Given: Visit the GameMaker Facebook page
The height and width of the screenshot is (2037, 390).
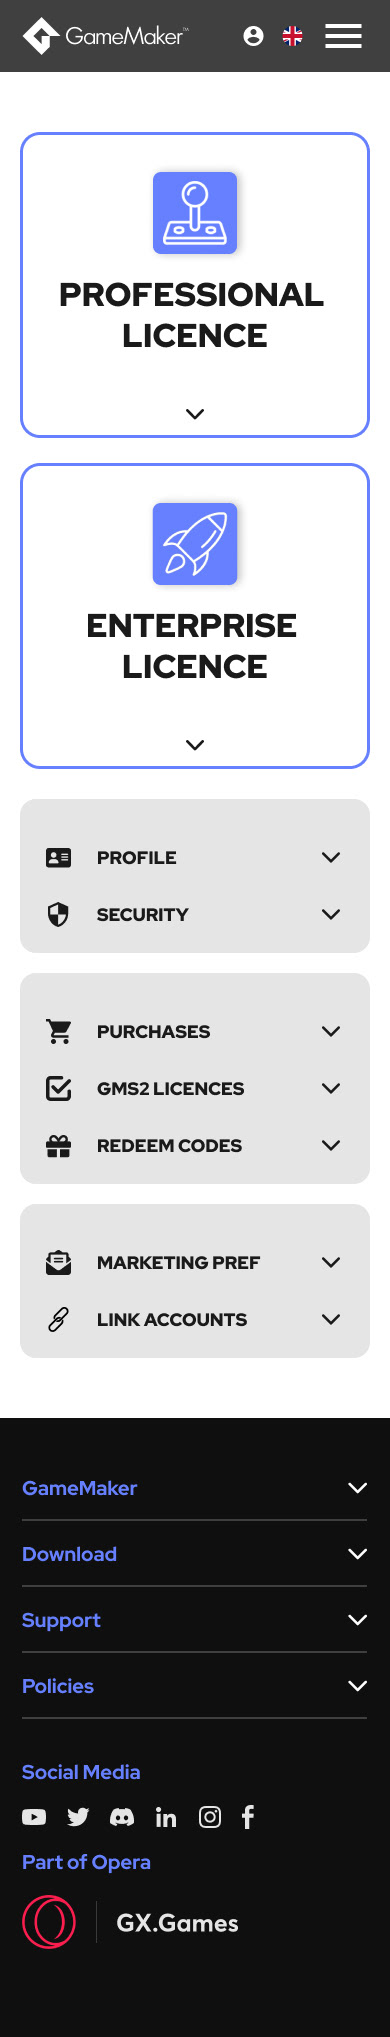Looking at the screenshot, I should pos(248,1817).
